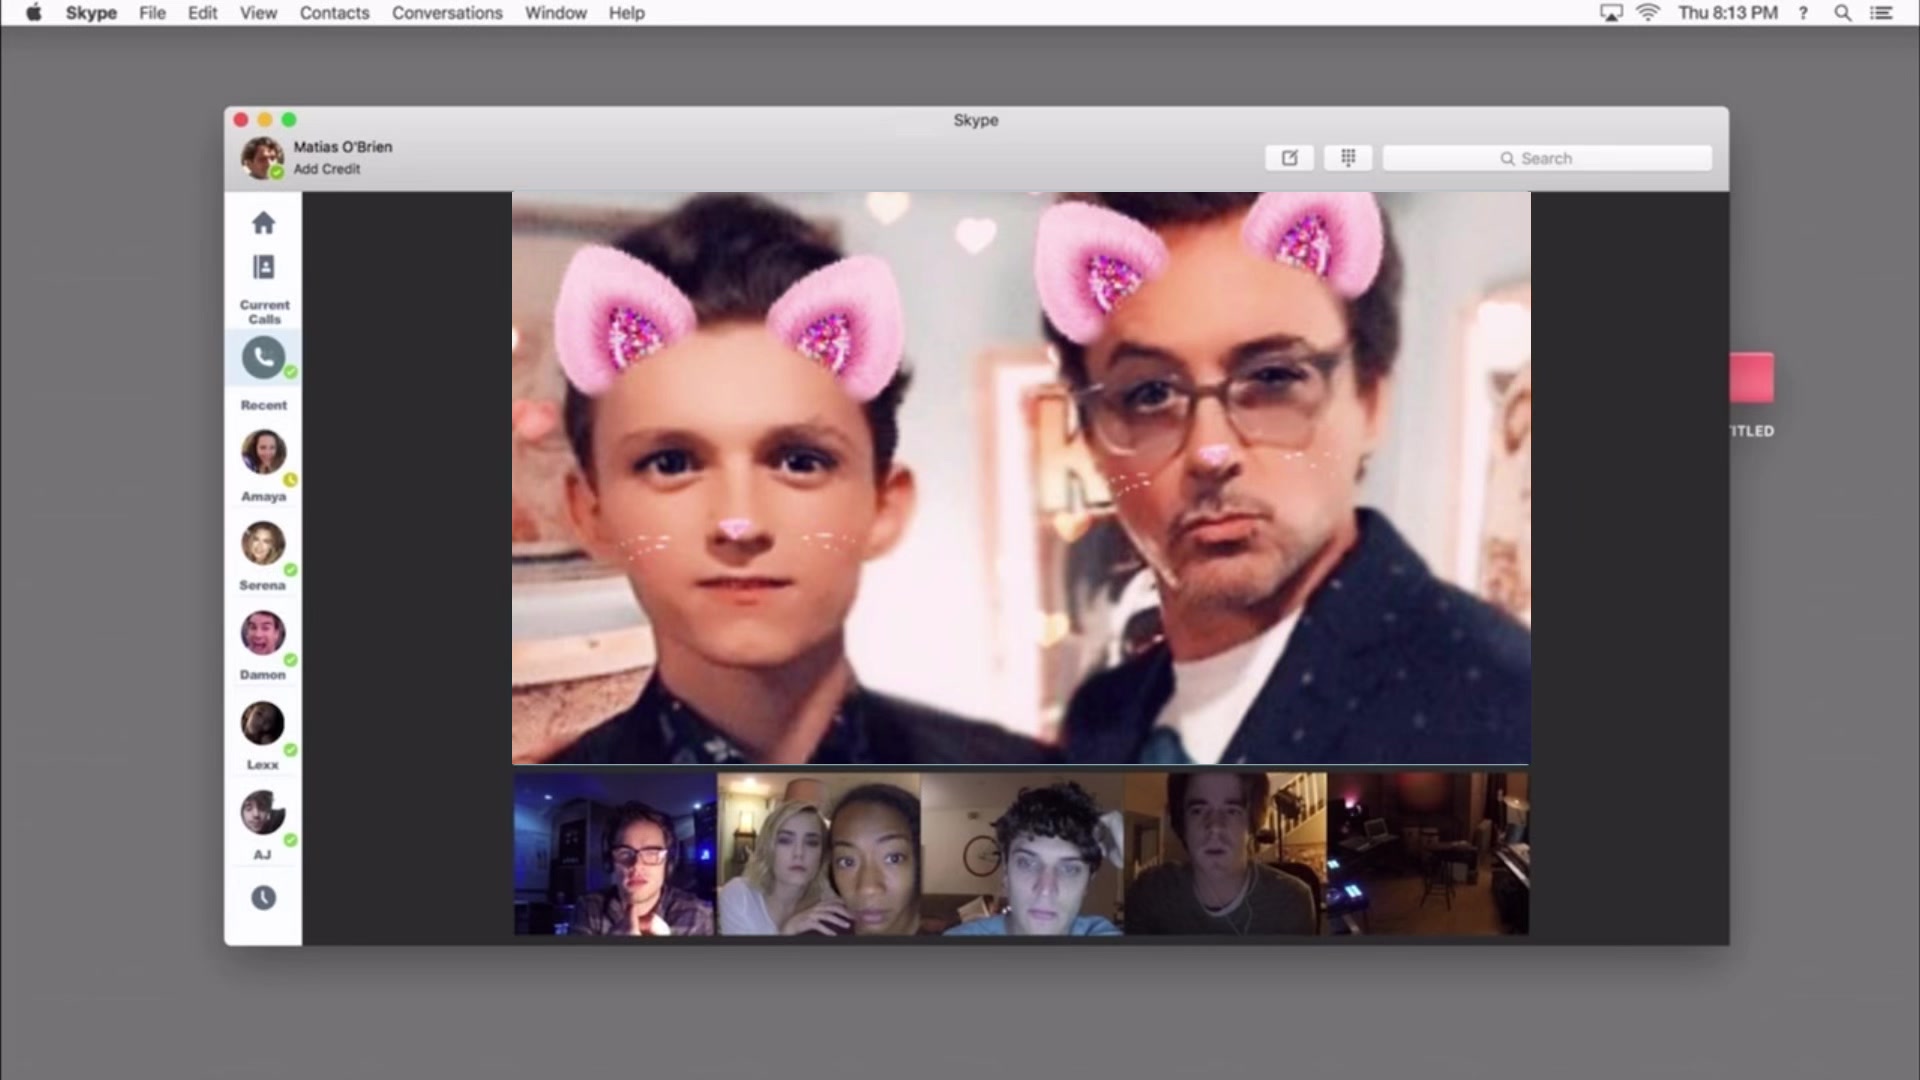Click the macOS Spotlight search icon

click(x=1842, y=13)
